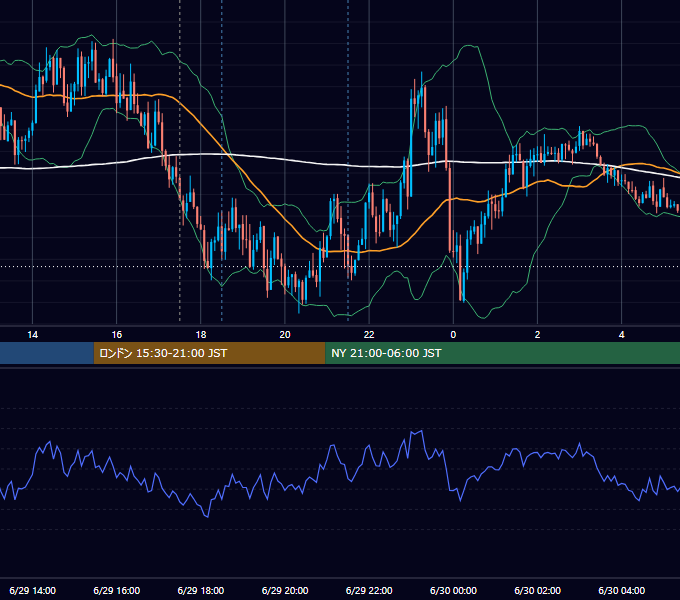This screenshot has height=600, width=680.
Task: Click the 6/29 16:00 date label
Action: point(117,590)
